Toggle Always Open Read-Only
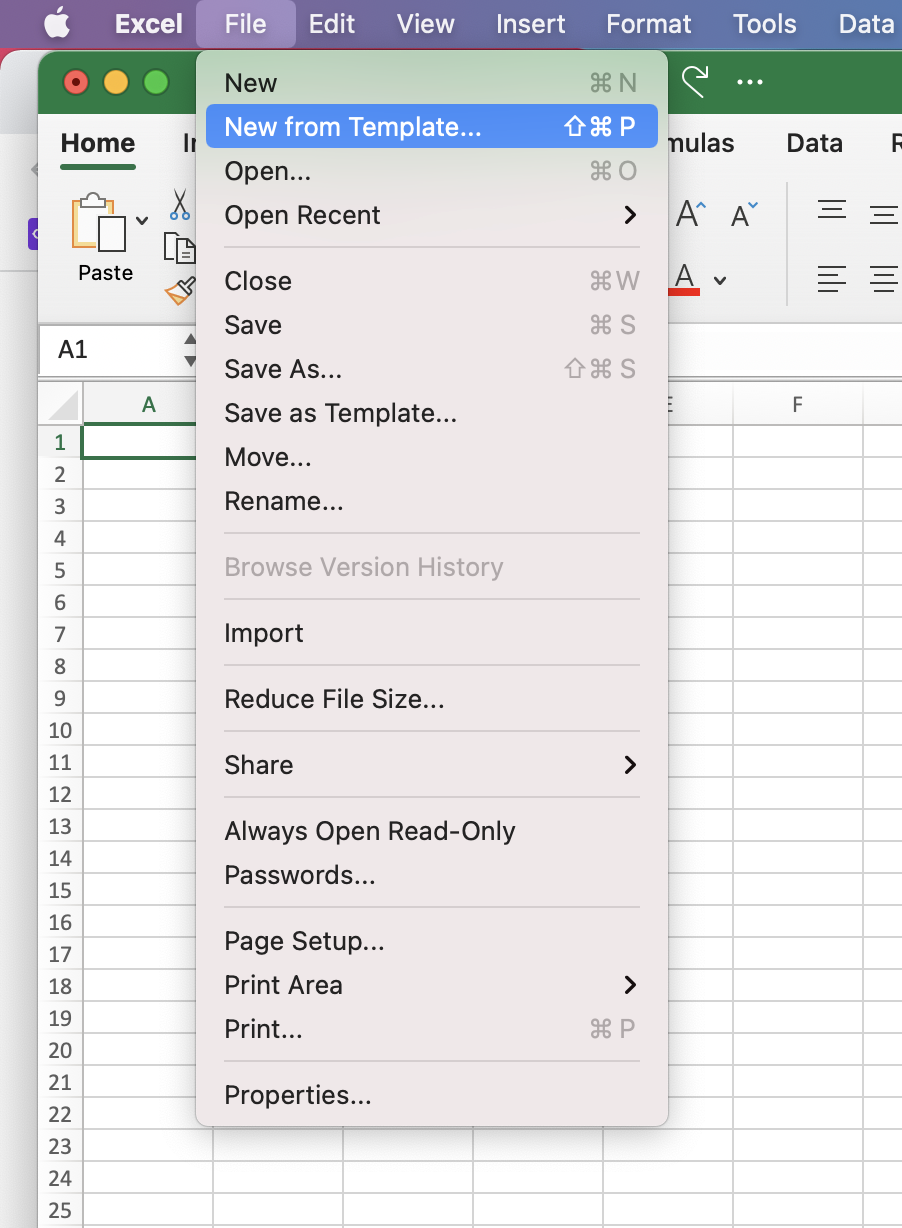 (432, 831)
